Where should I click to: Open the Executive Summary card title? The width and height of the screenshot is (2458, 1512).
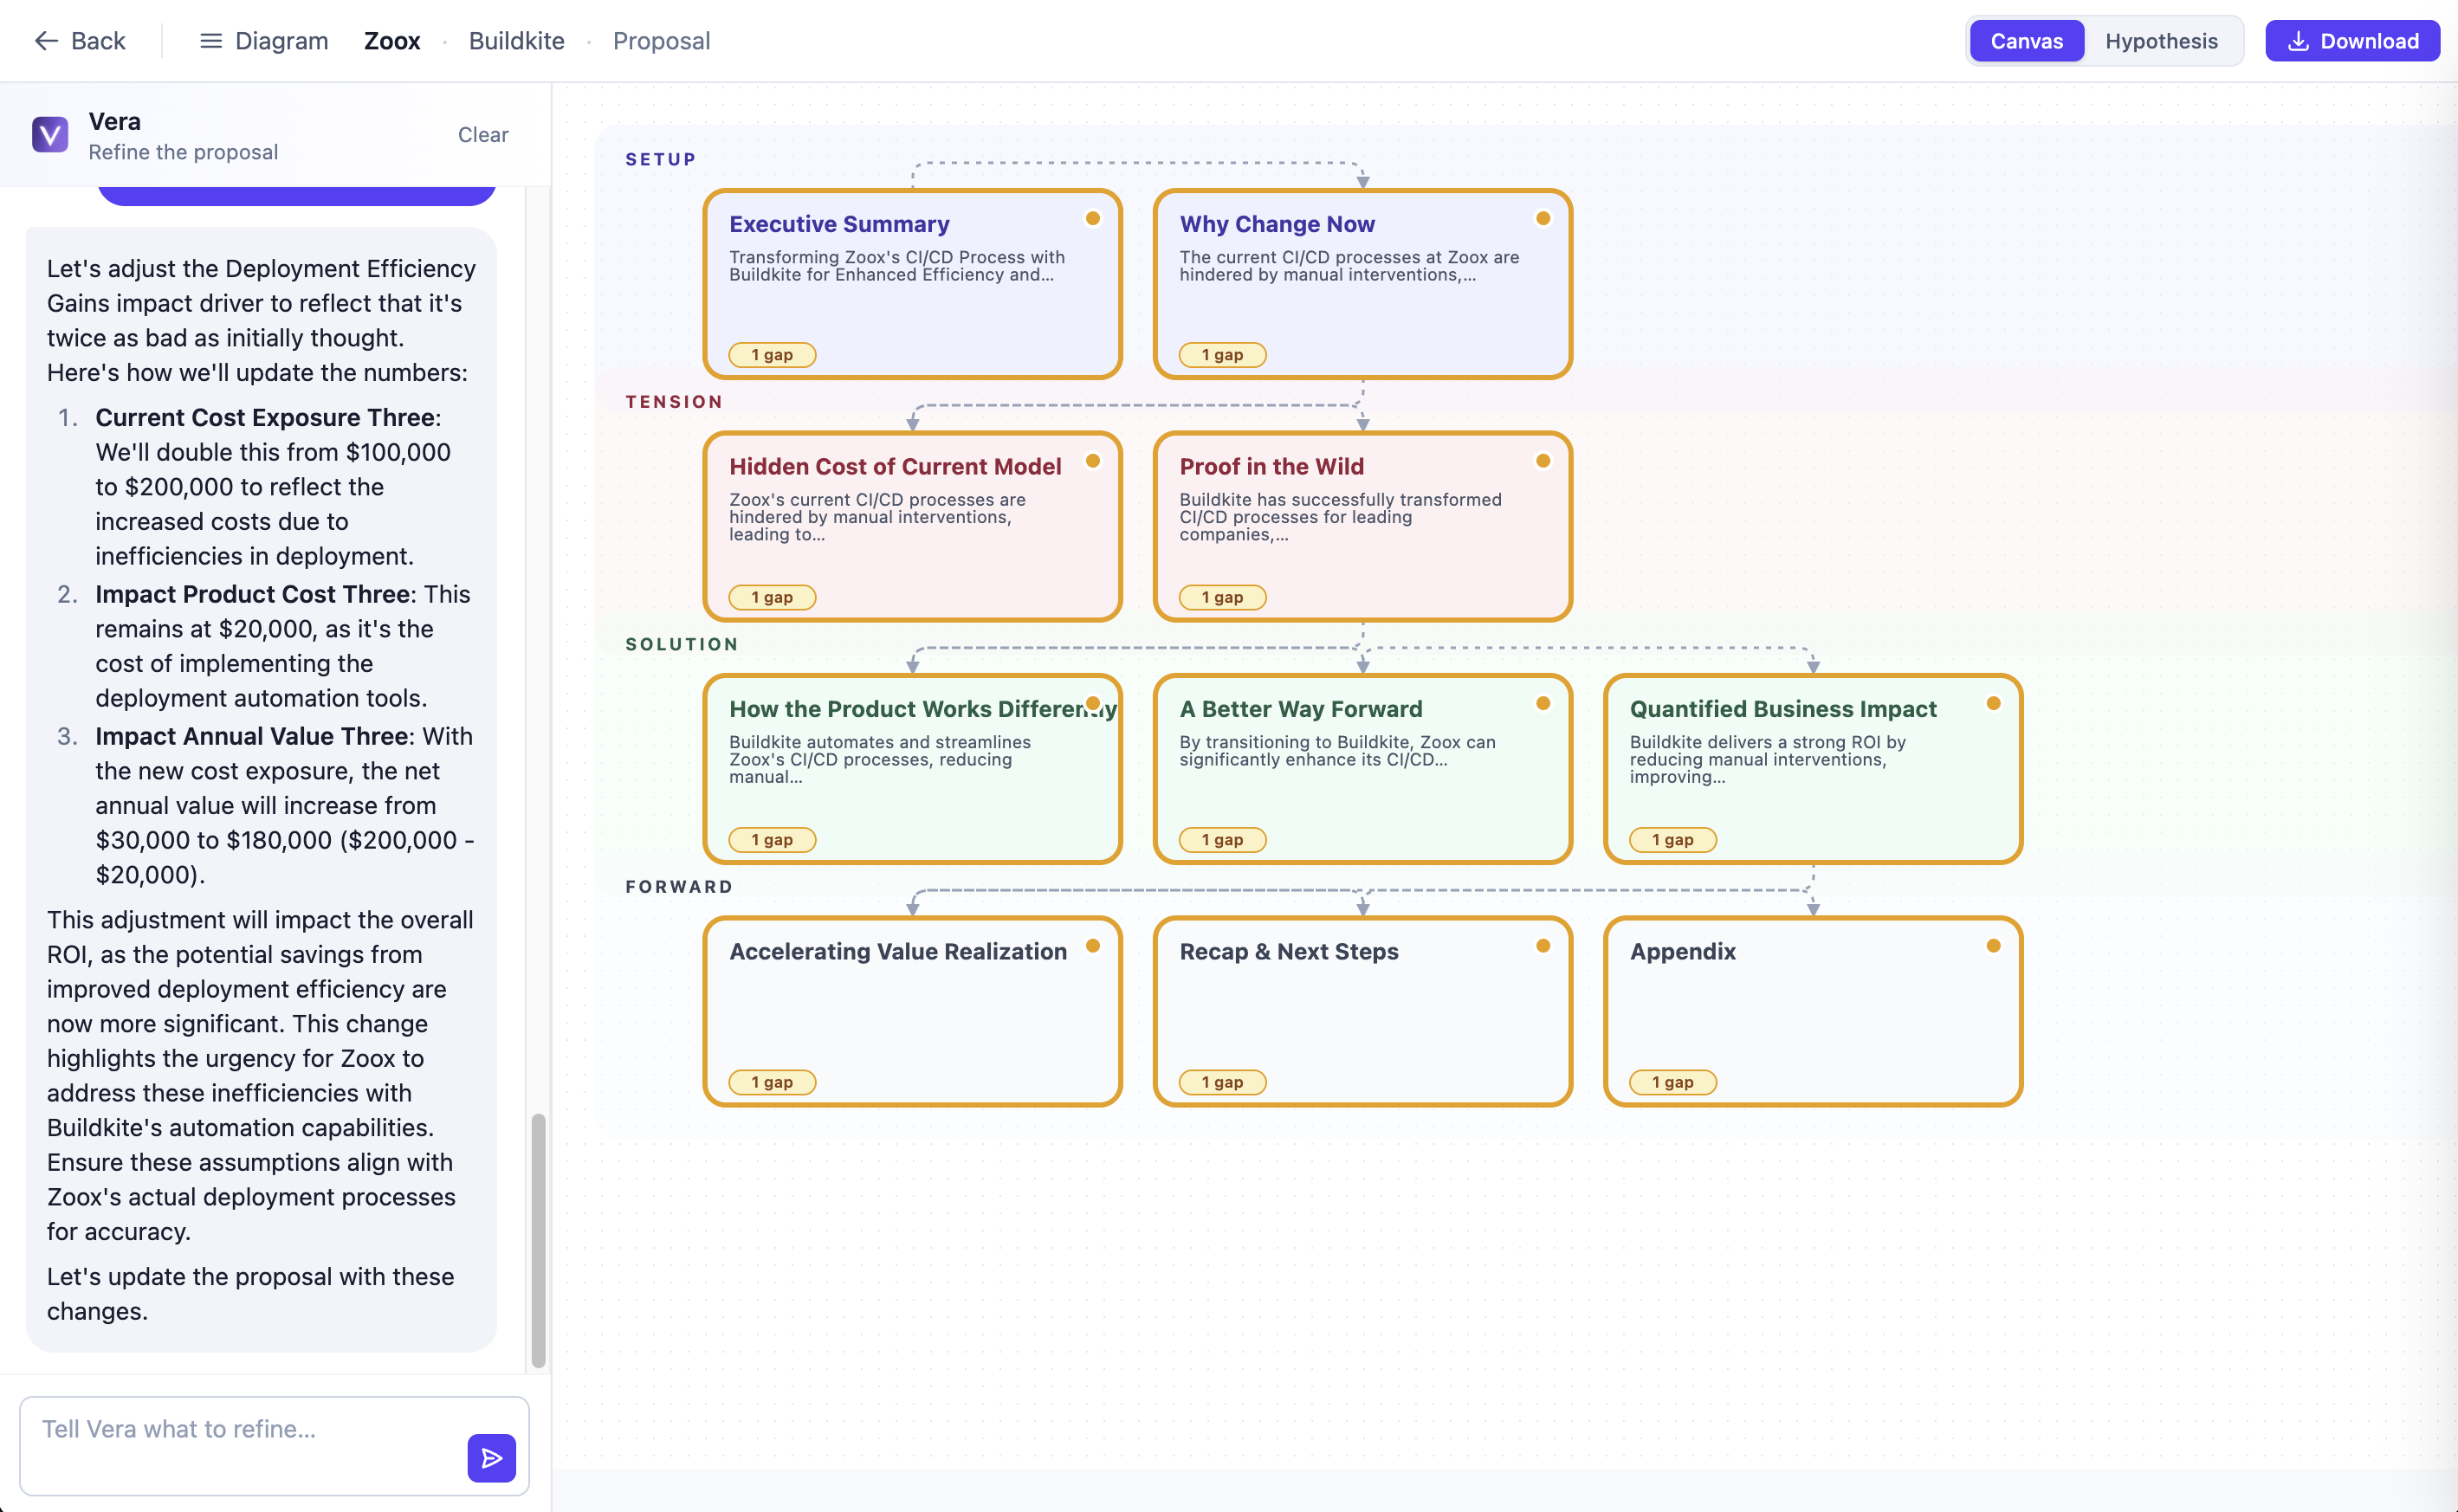[x=839, y=224]
